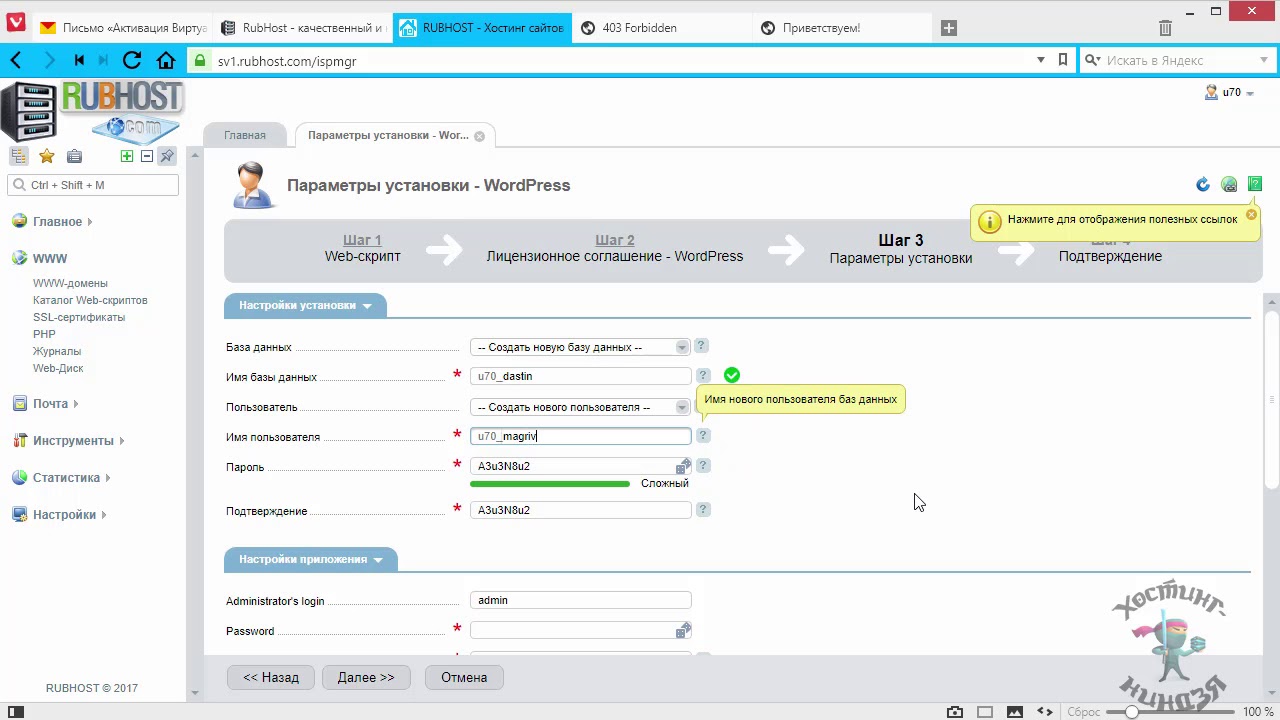Click the Далее >> button
This screenshot has height=720, width=1280.
point(366,677)
